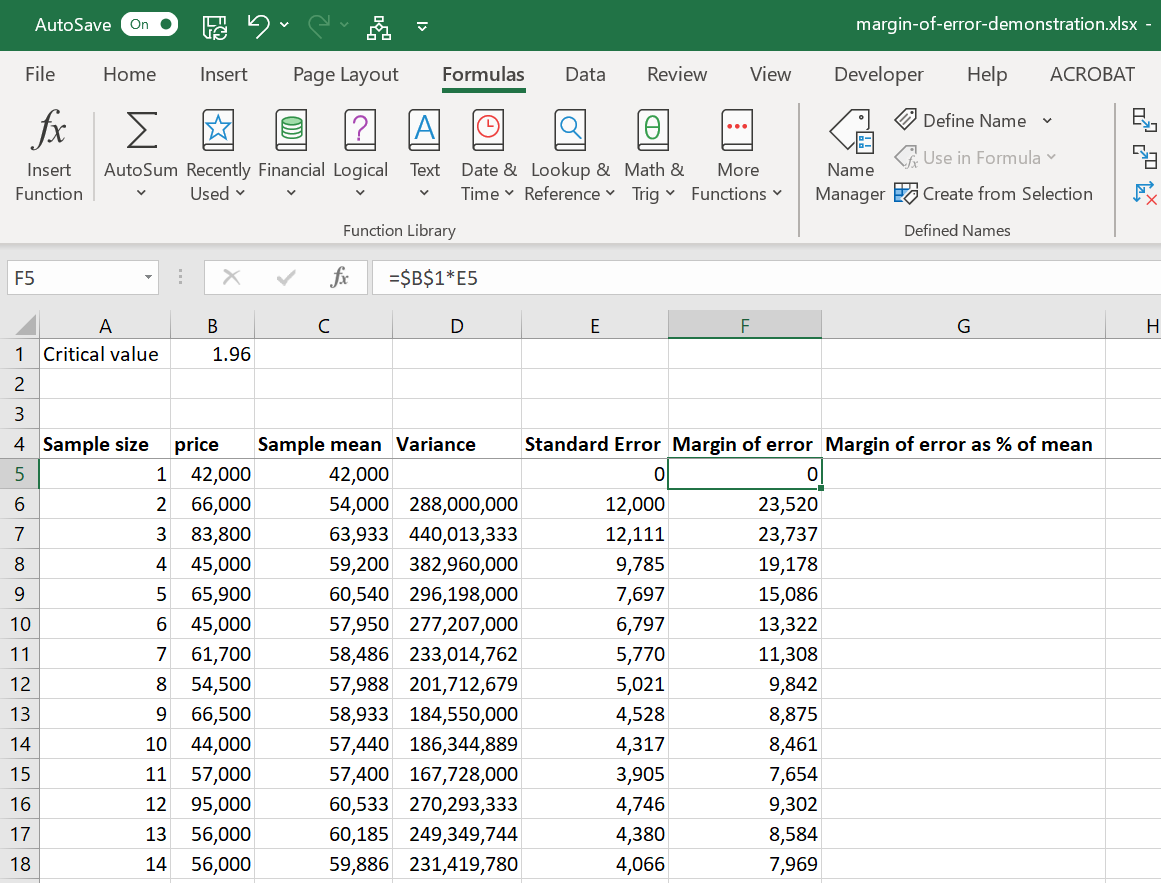This screenshot has width=1161, height=883.
Task: Click Create from Selection
Action: coord(994,194)
